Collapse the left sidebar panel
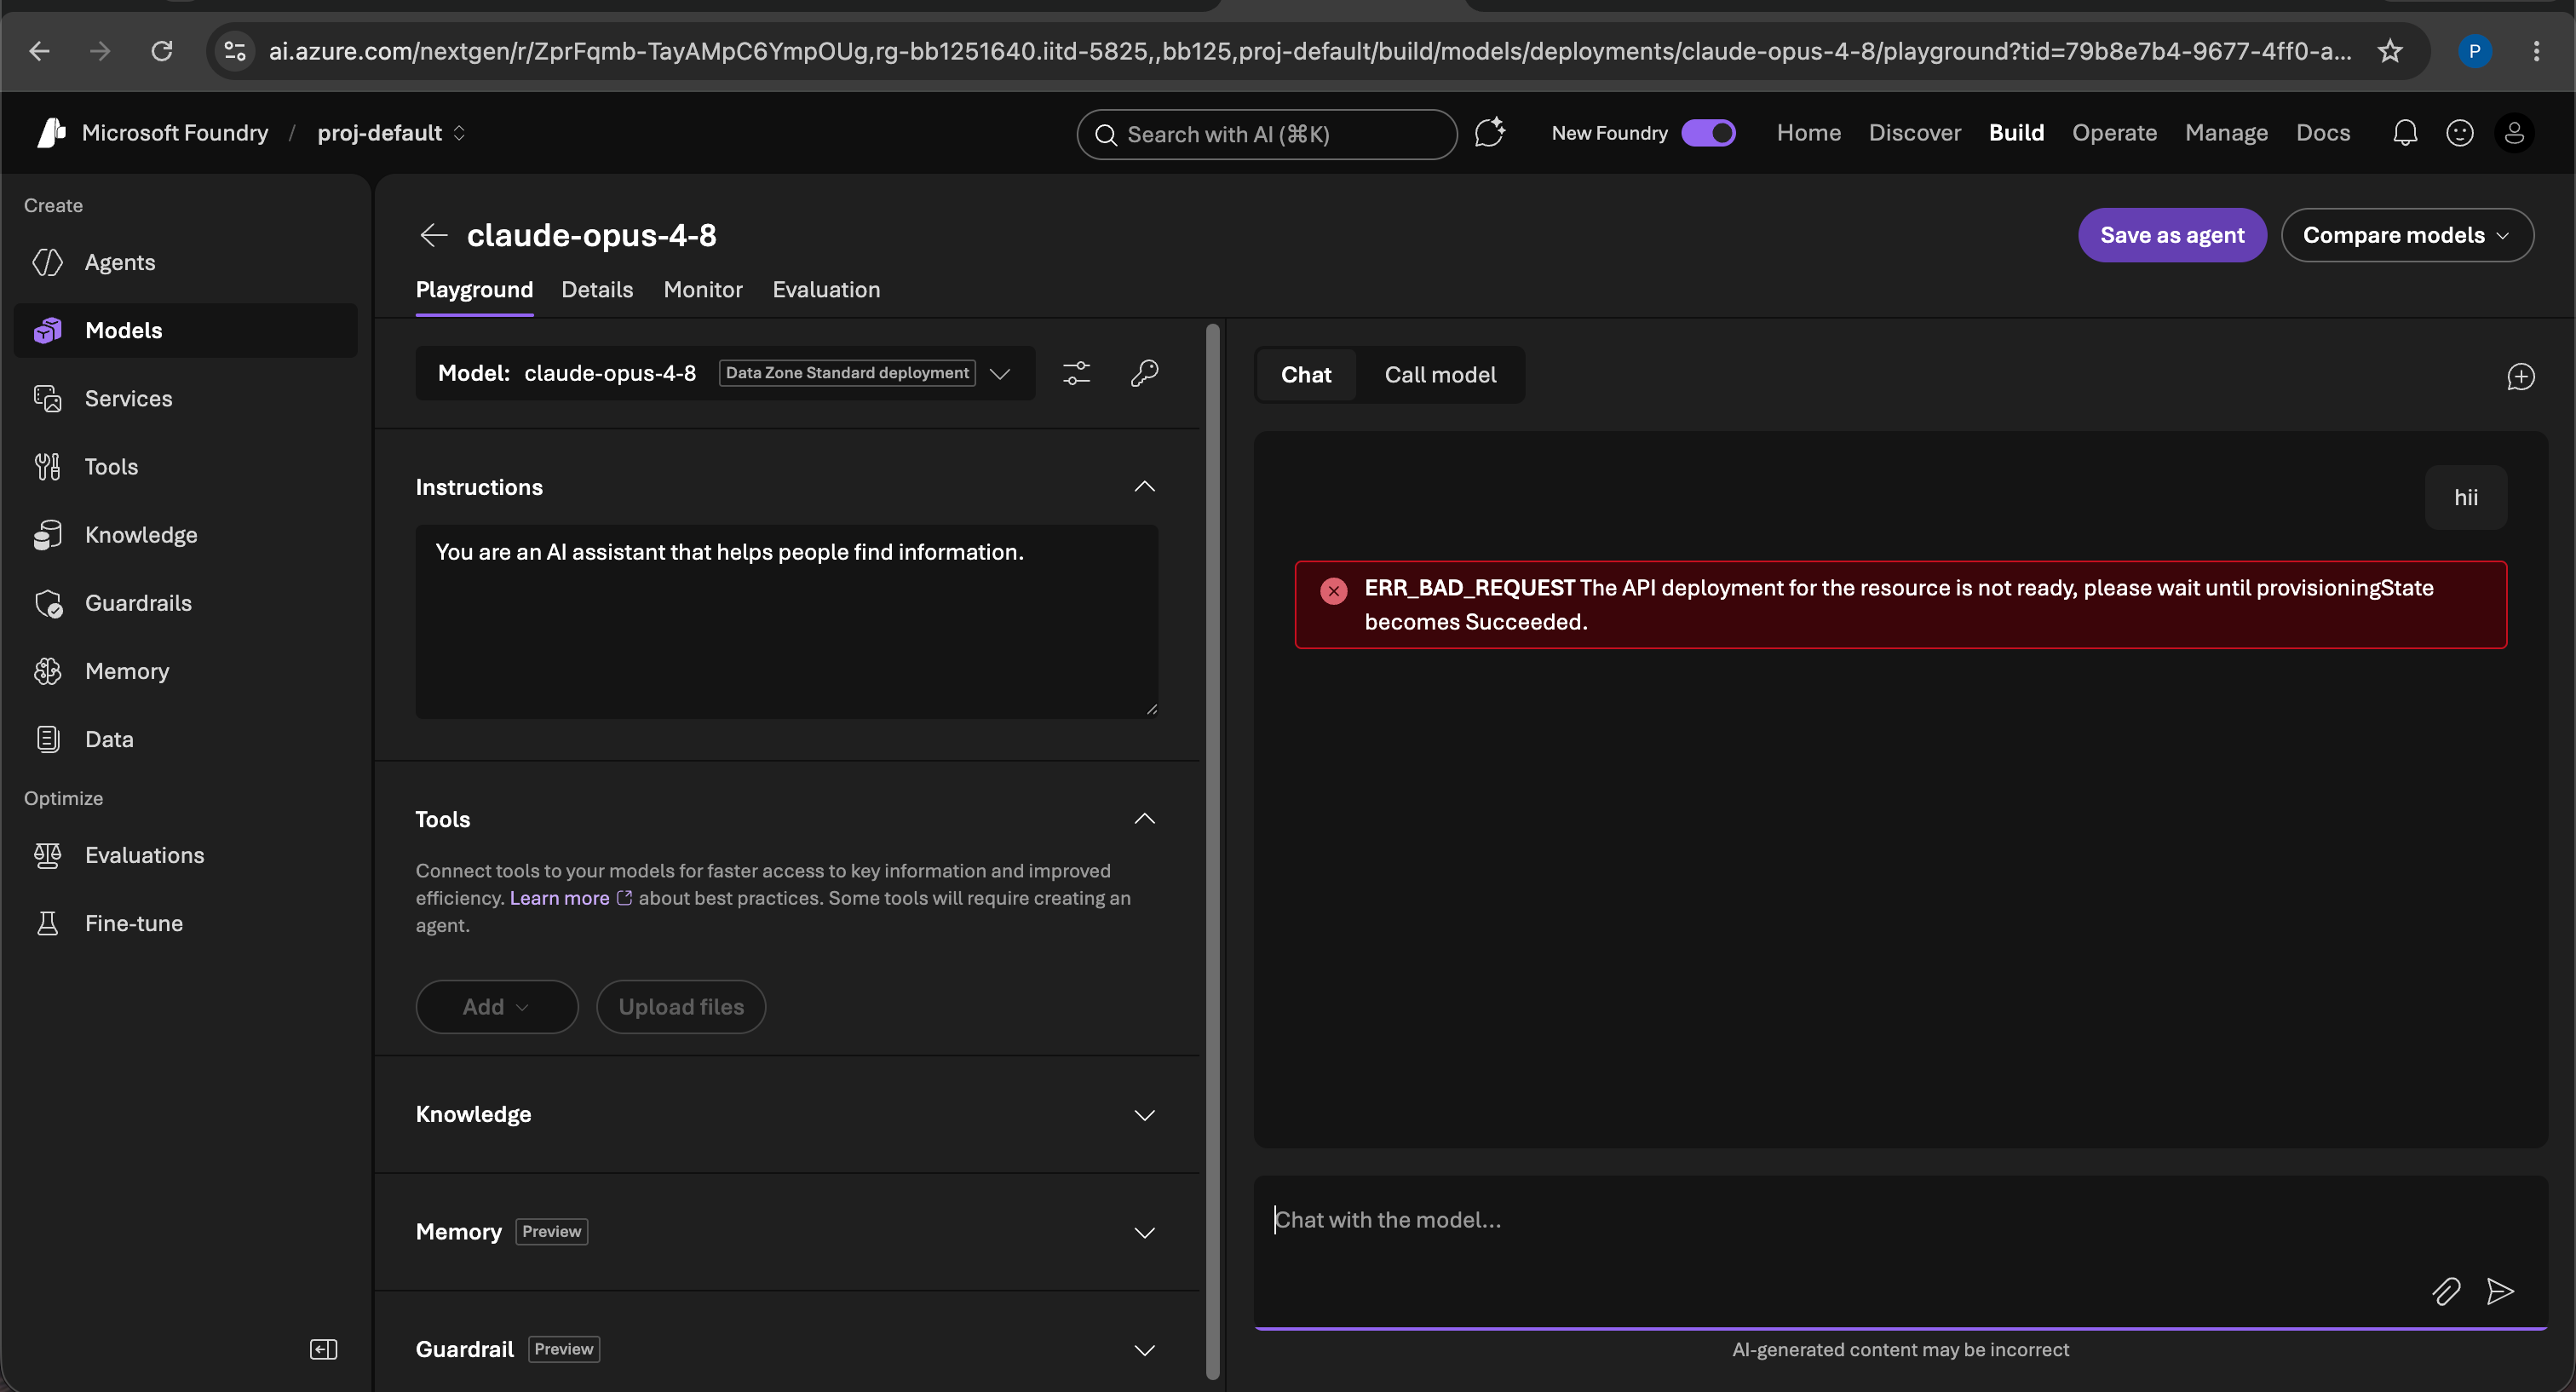Image resolution: width=2576 pixels, height=1392 pixels. point(323,1349)
